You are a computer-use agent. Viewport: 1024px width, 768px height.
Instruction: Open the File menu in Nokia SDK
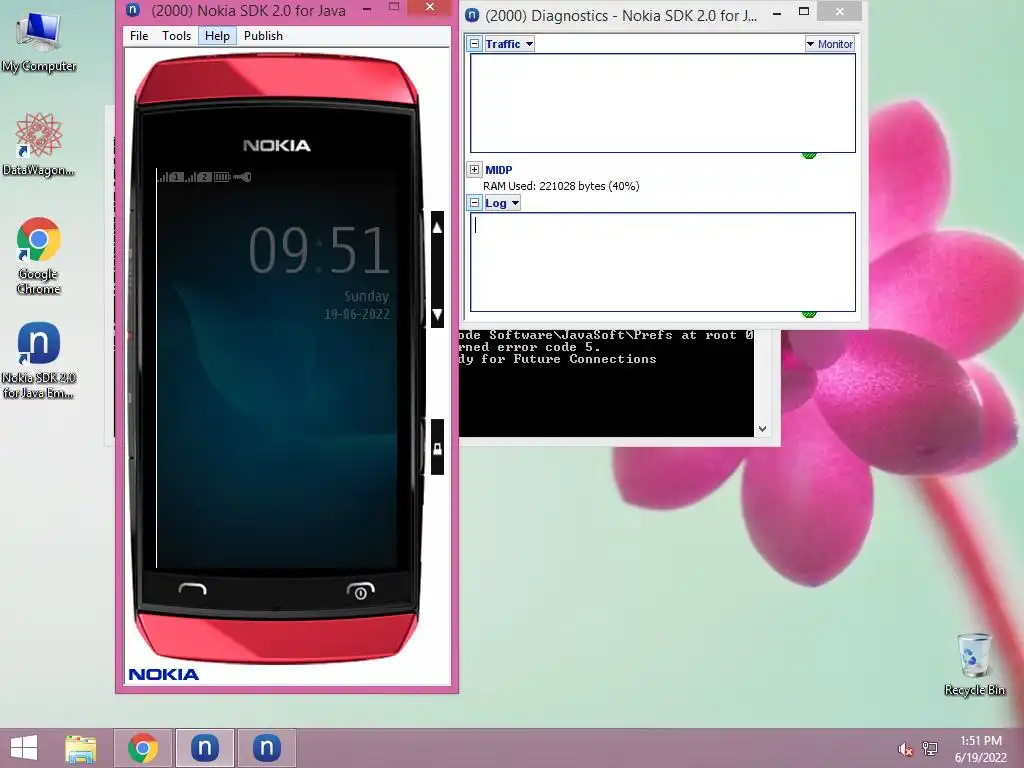click(x=138, y=36)
